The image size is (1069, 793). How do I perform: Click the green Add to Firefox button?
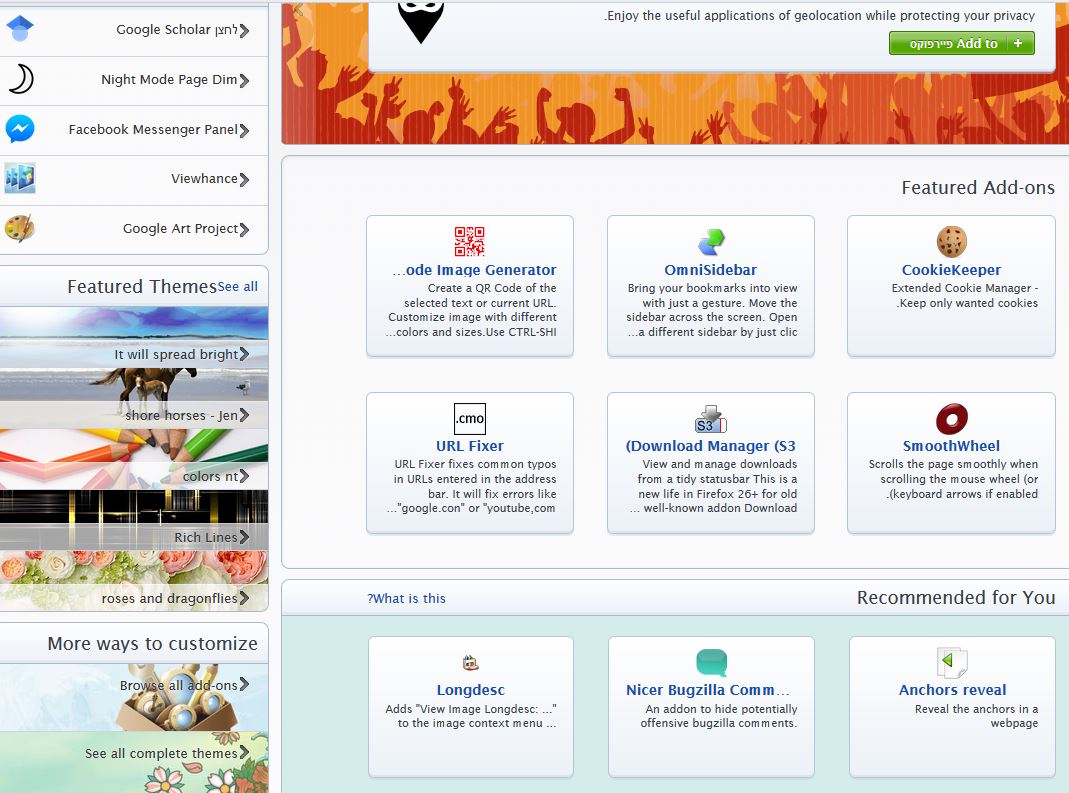pos(961,43)
